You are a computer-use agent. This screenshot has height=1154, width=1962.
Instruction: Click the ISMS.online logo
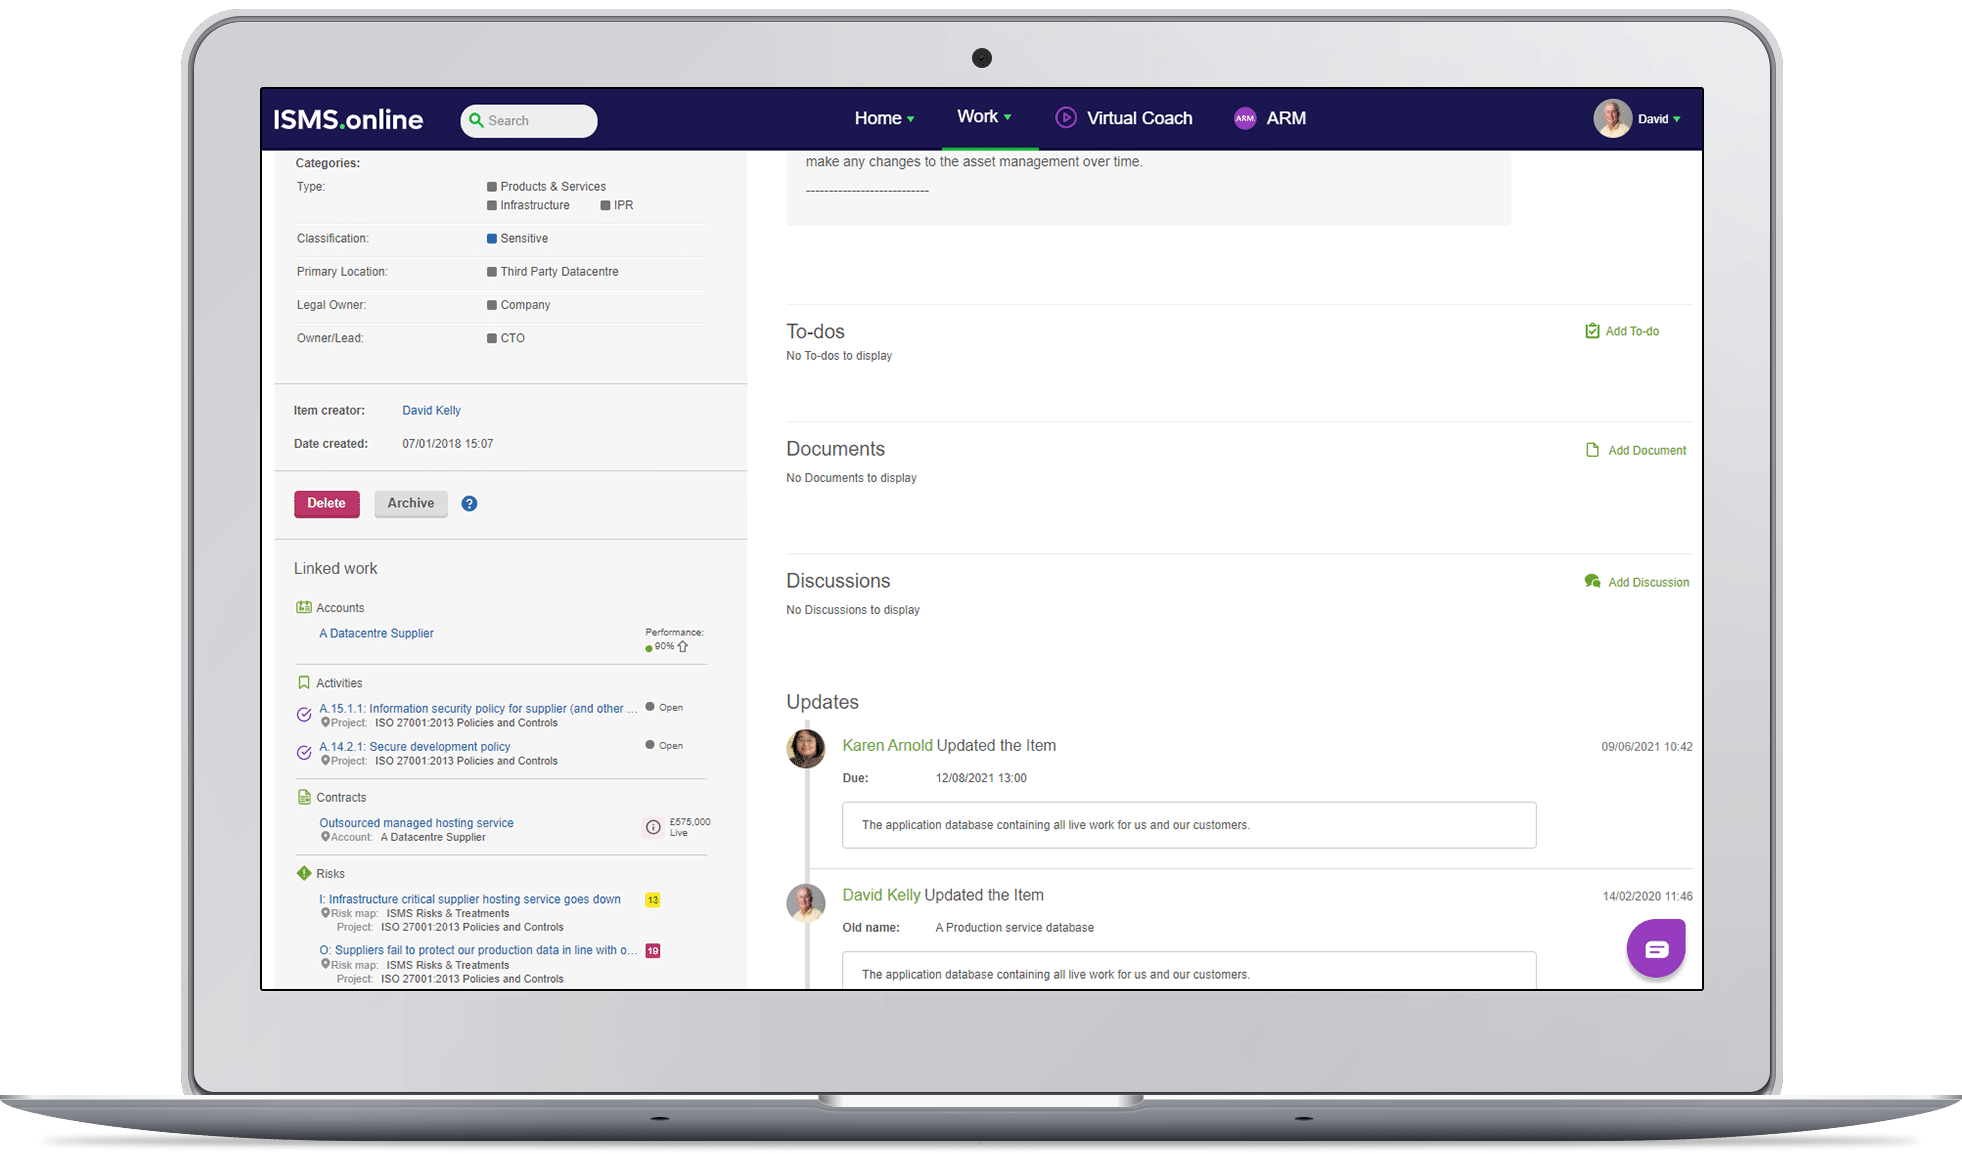pos(348,120)
